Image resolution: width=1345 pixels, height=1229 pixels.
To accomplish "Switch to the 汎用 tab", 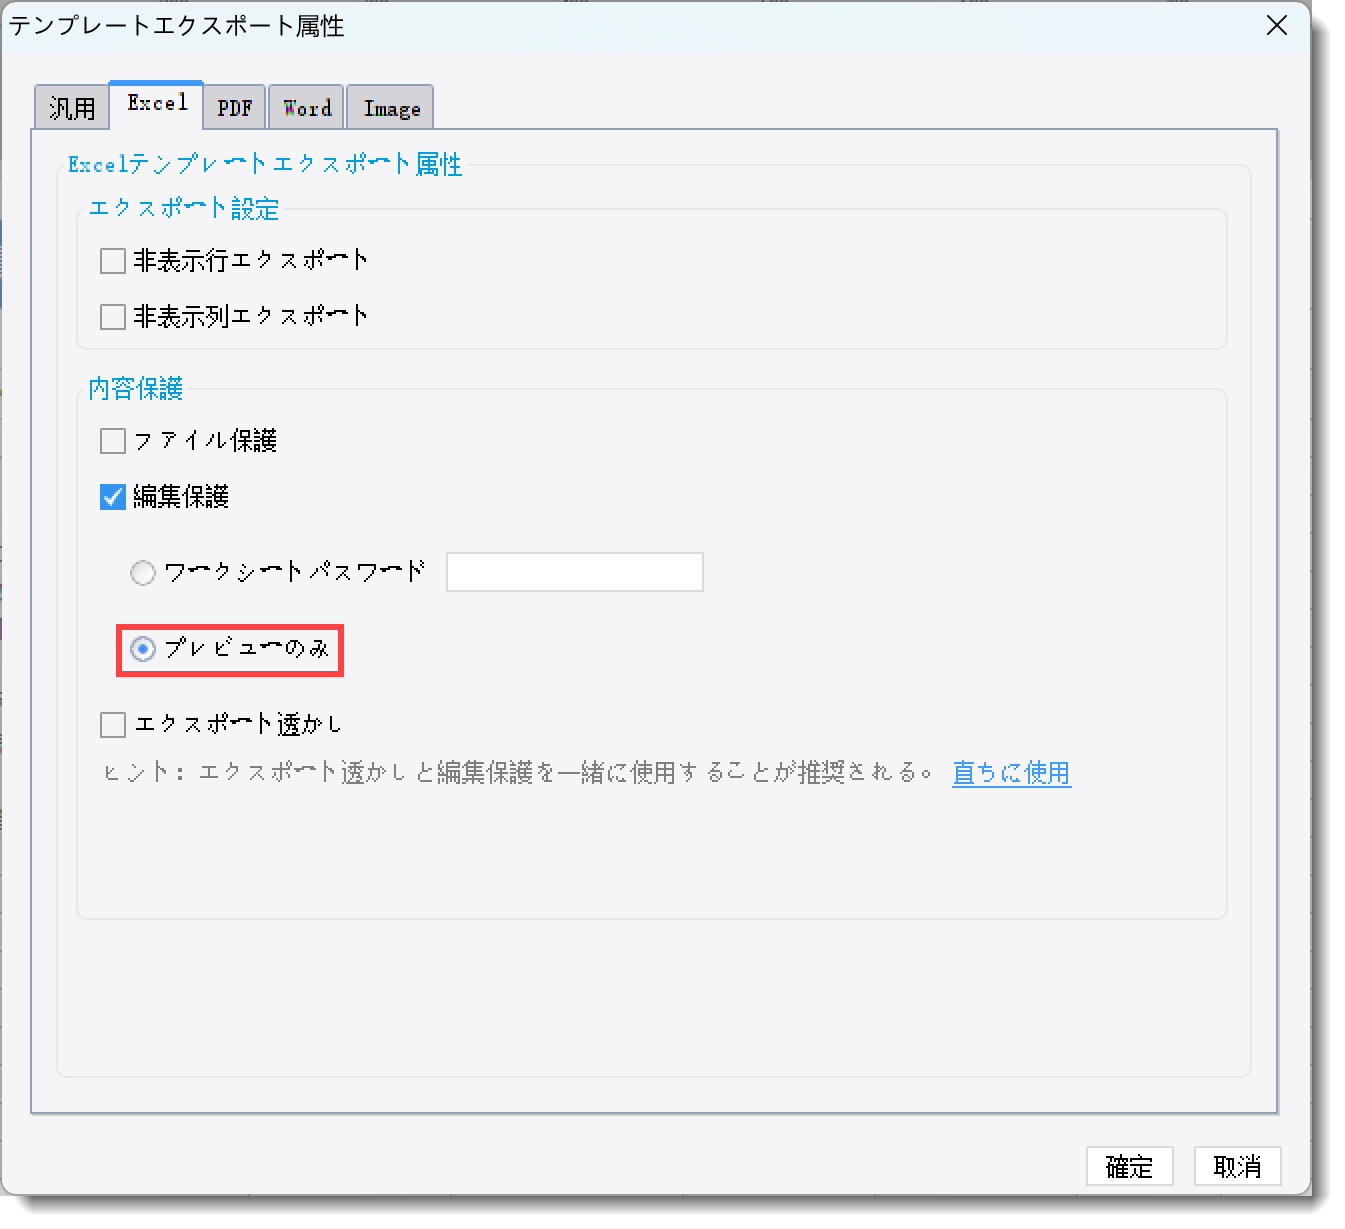I will pos(71,107).
